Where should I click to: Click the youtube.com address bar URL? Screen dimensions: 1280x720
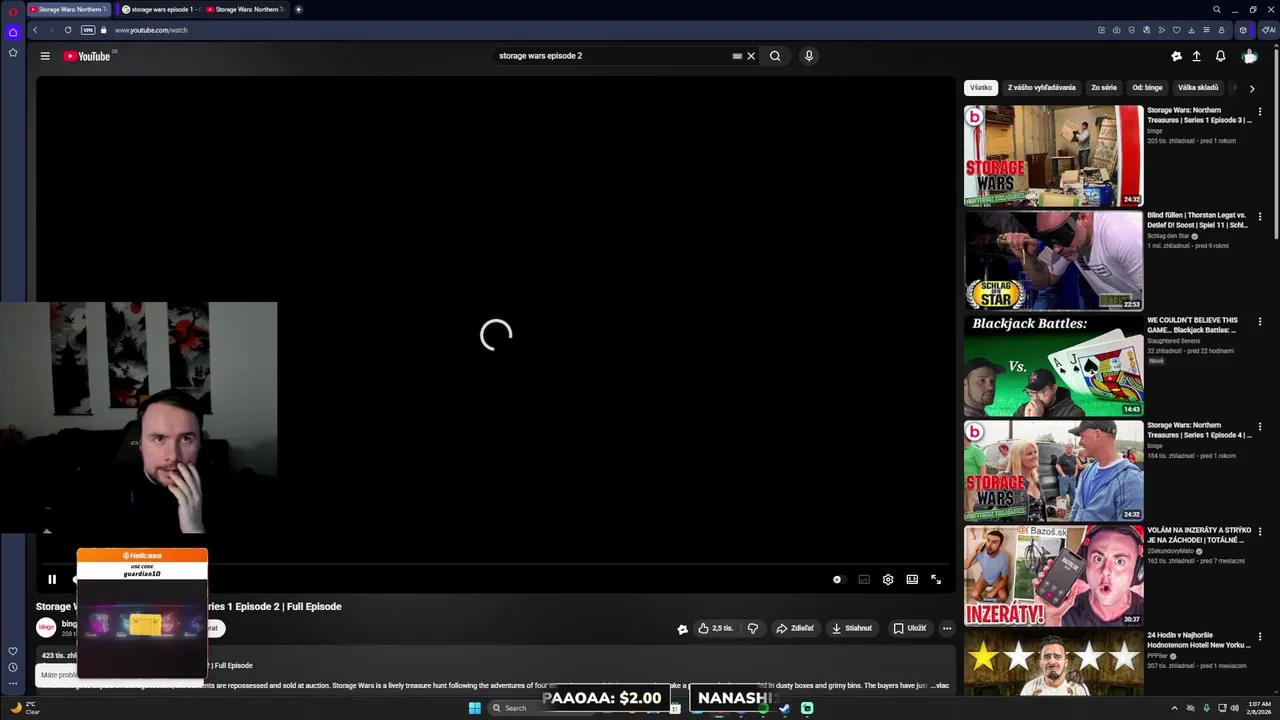pyautogui.click(x=151, y=30)
